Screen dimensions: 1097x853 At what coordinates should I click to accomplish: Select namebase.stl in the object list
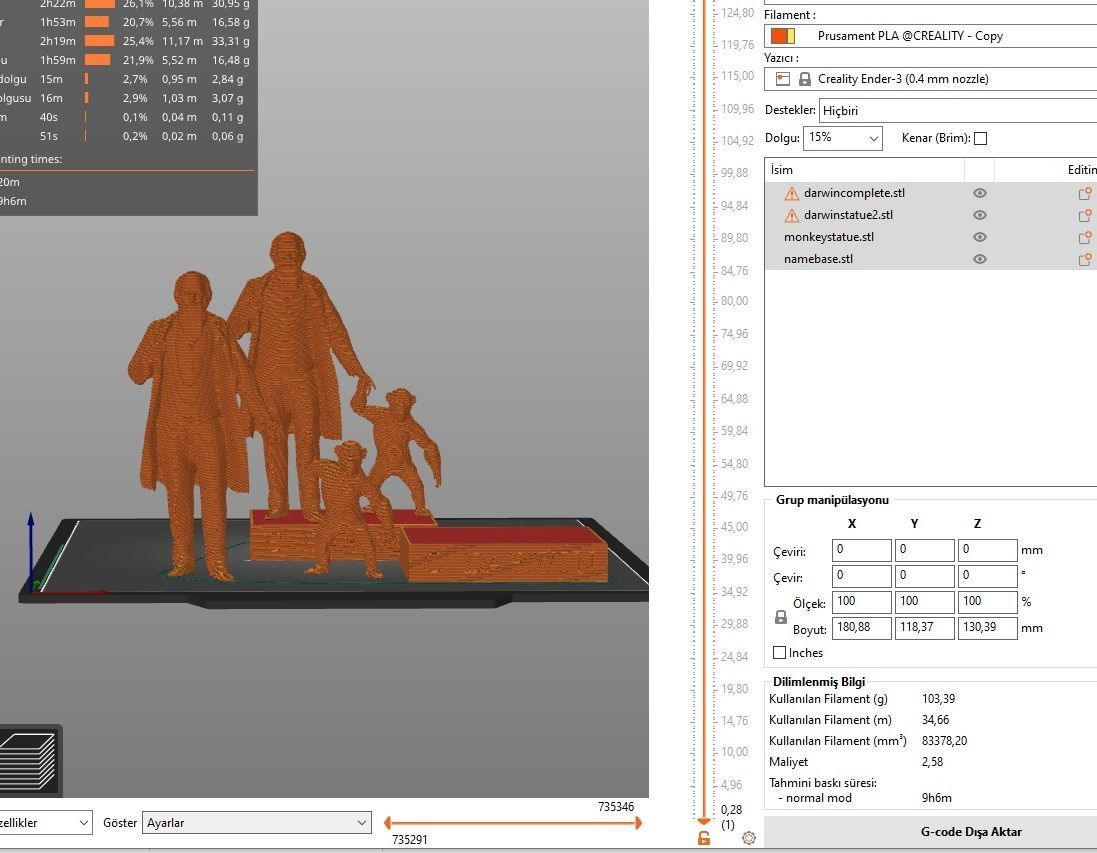click(x=818, y=259)
